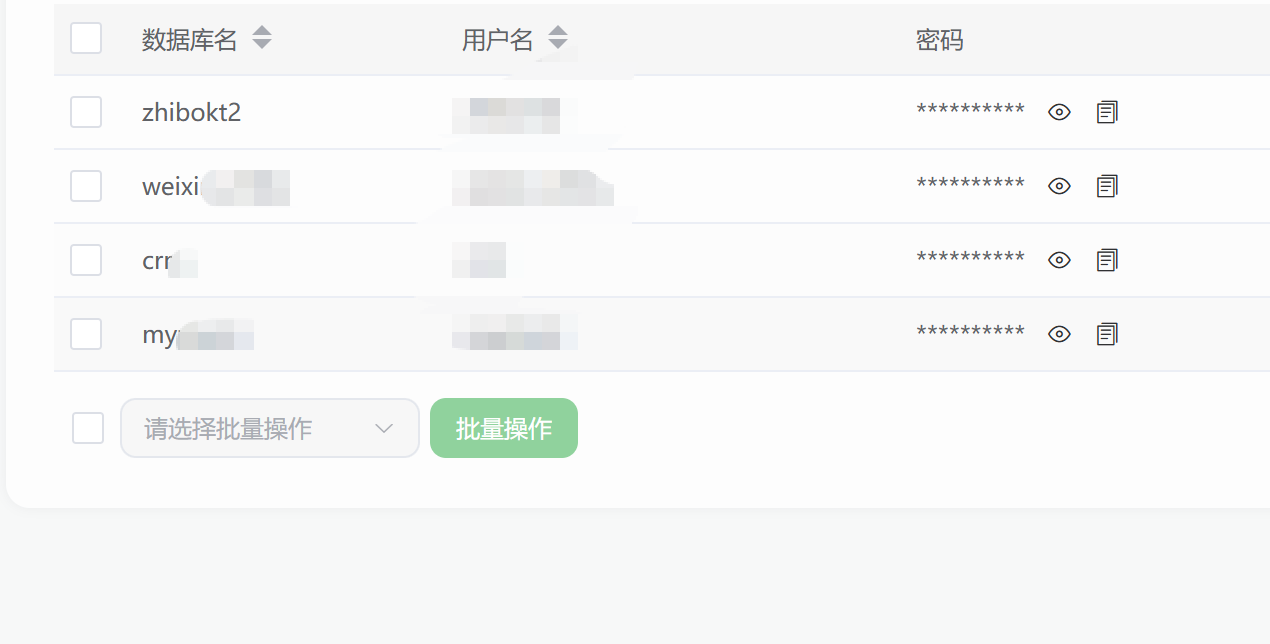Copy password in the crr database row
1270x644 pixels.
(x=1107, y=260)
